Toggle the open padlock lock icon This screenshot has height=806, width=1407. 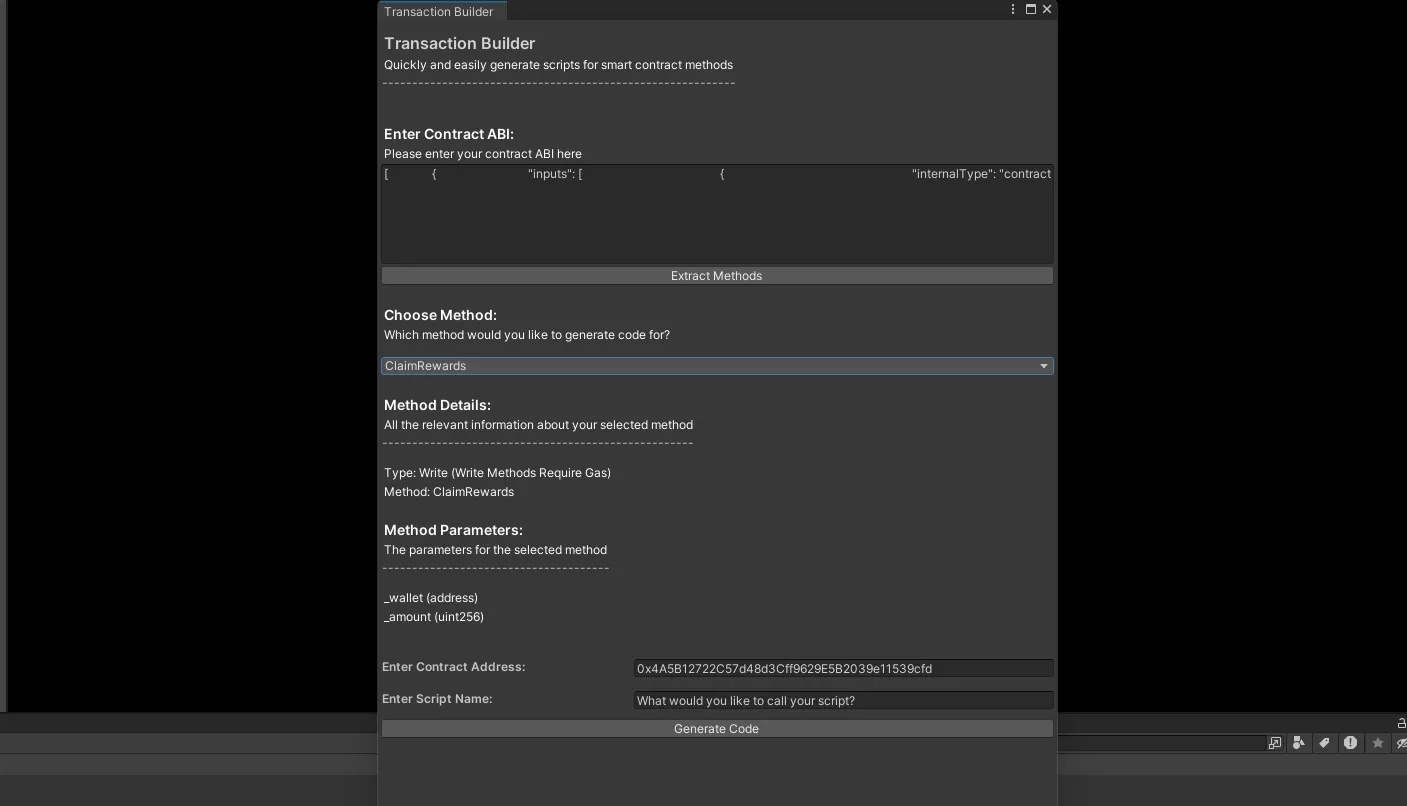coord(1399,722)
